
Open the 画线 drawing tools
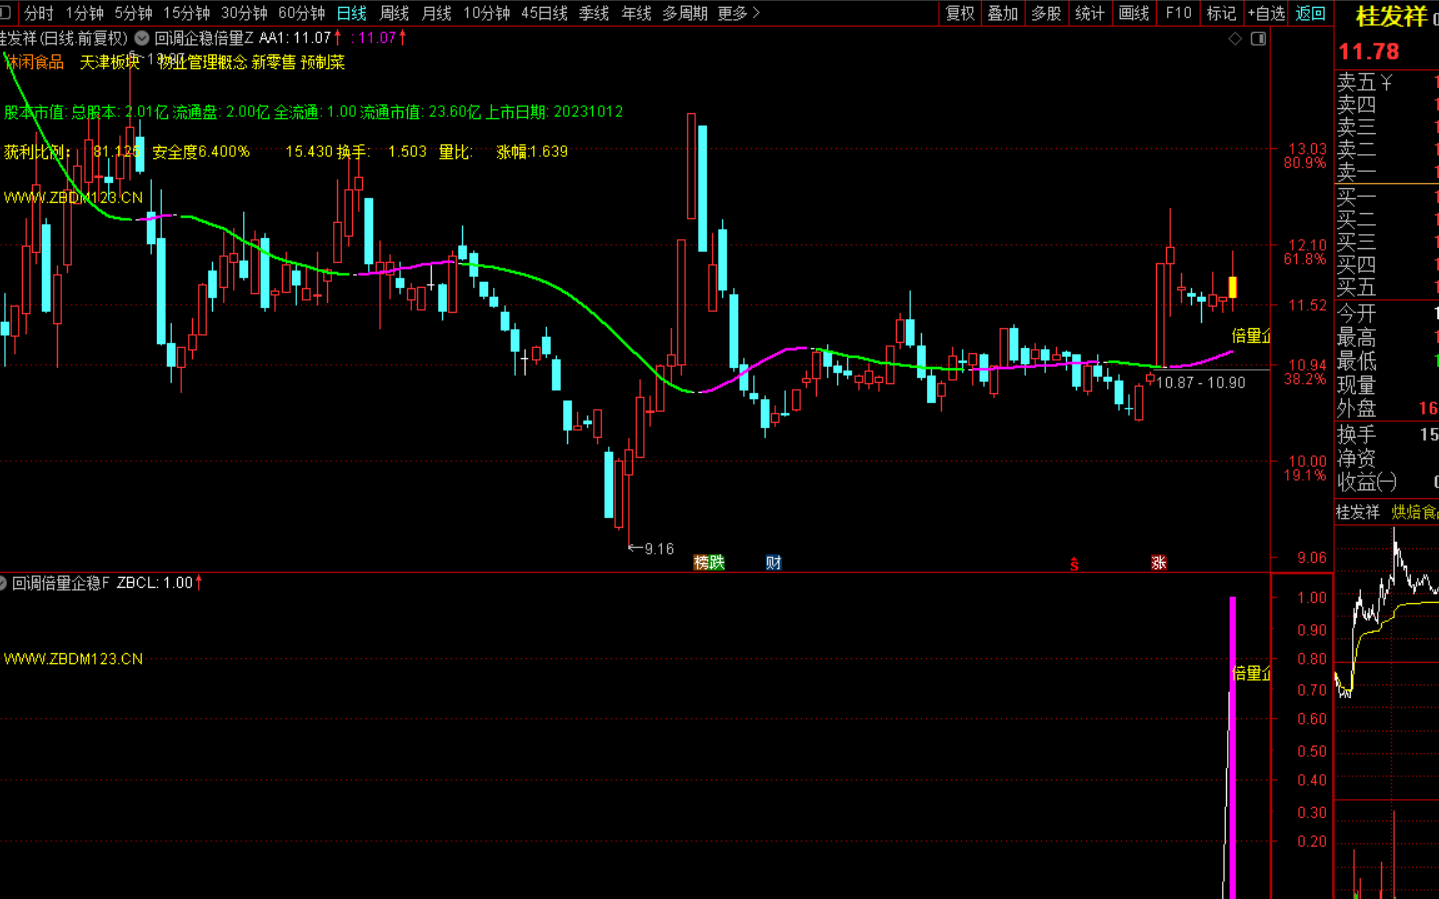[x=1133, y=13]
